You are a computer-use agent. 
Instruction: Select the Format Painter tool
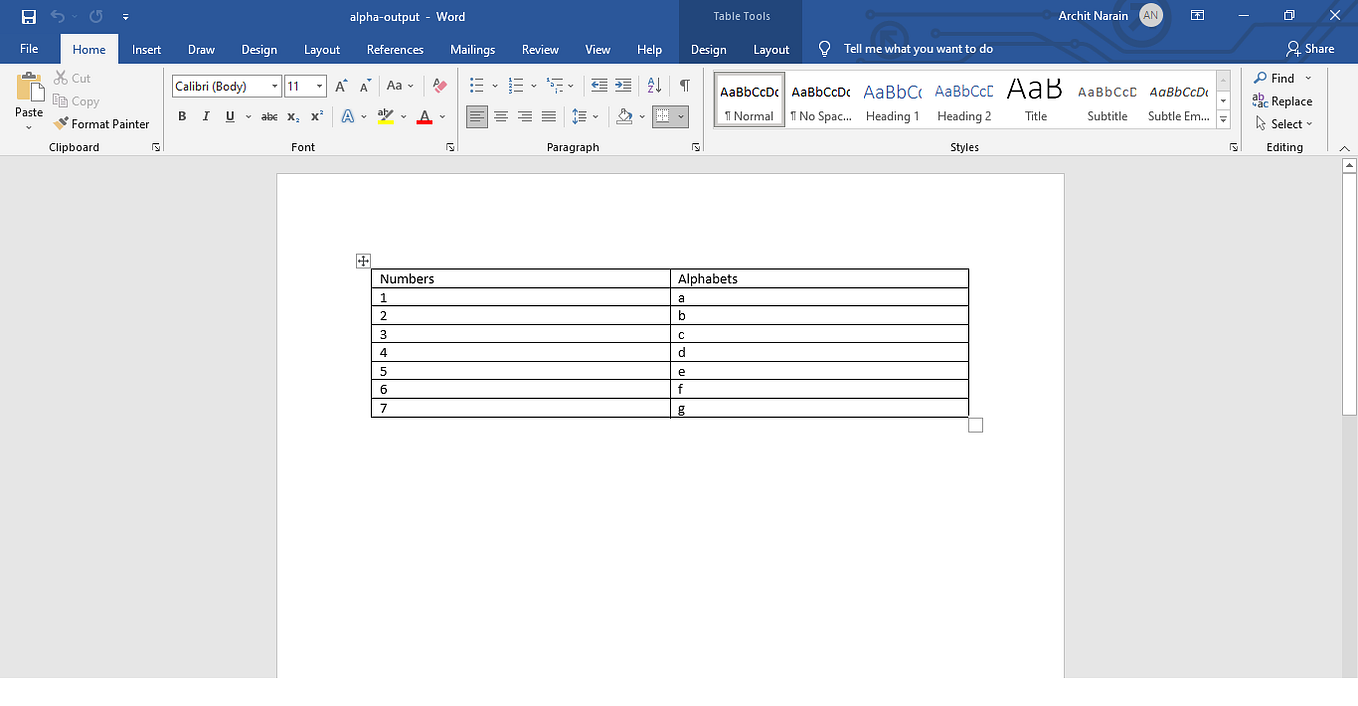(x=101, y=123)
